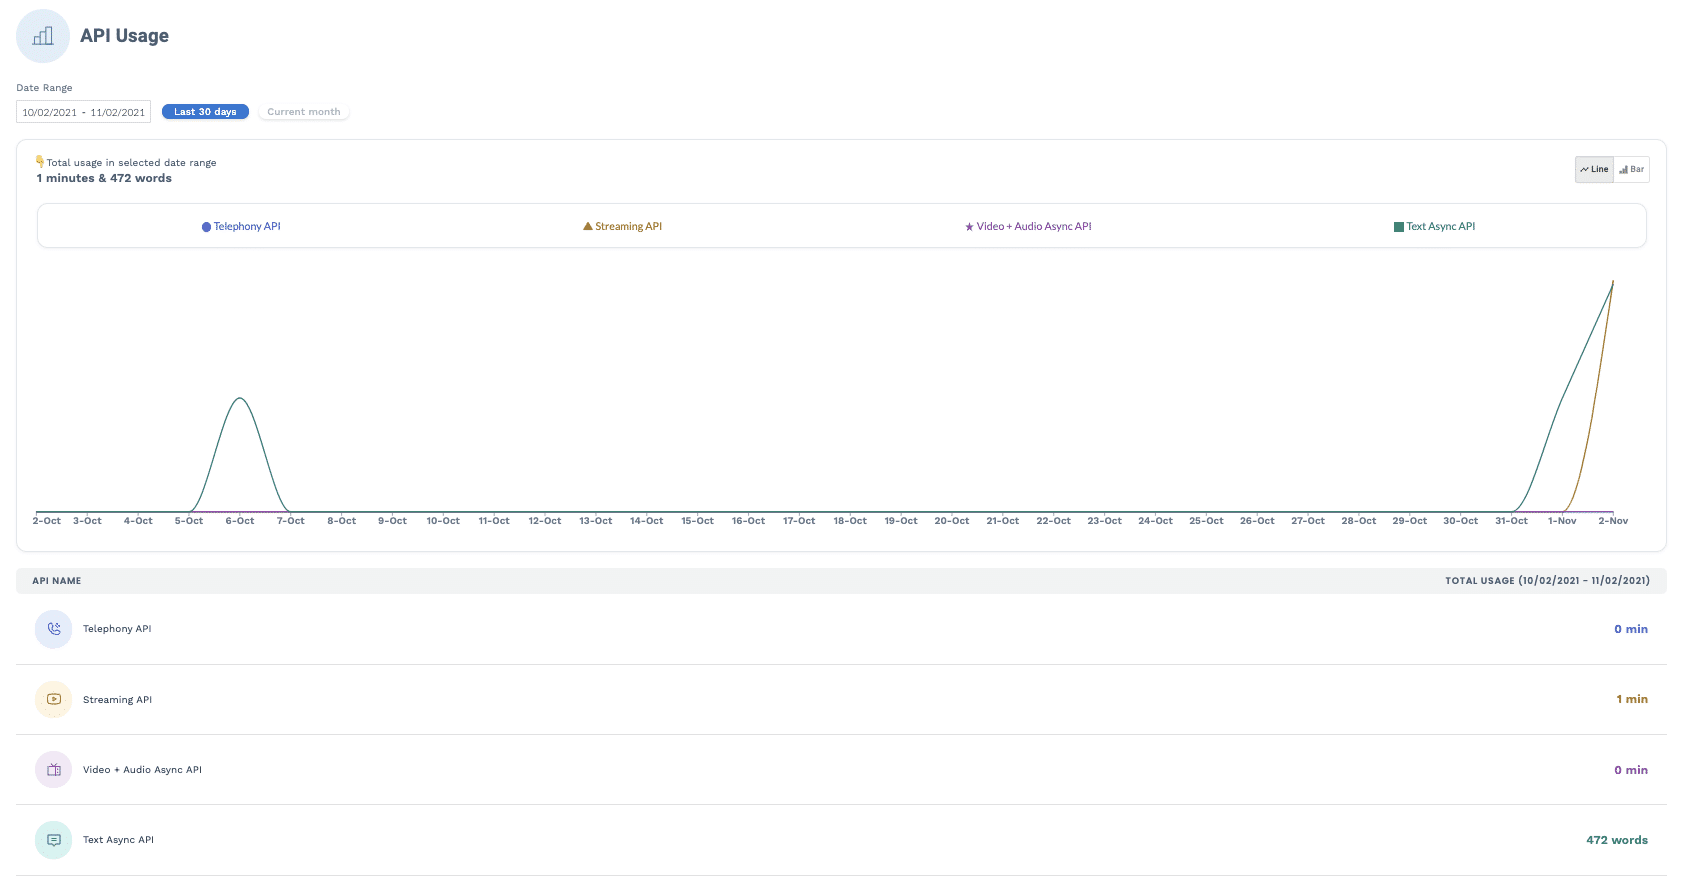Toggle Telephony API legend series
Viewport: 1684px width, 887px height.
(x=241, y=227)
